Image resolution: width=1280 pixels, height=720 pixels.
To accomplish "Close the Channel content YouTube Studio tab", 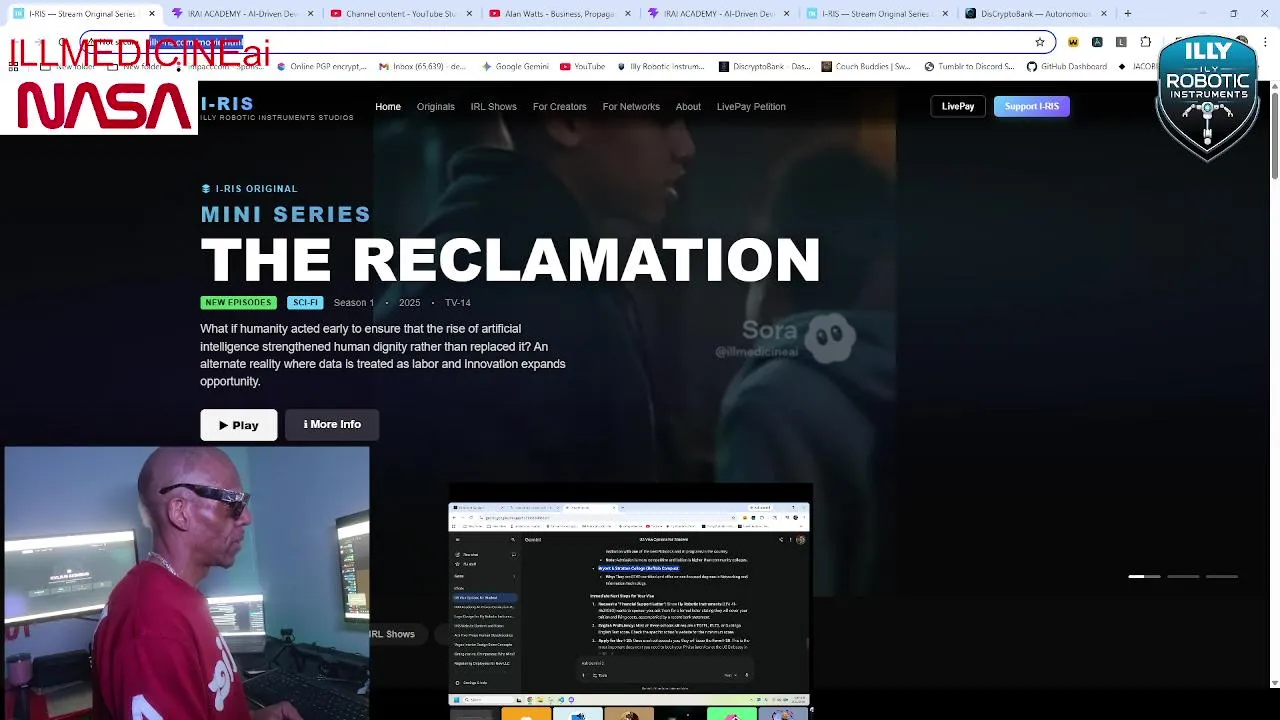I will coord(470,14).
